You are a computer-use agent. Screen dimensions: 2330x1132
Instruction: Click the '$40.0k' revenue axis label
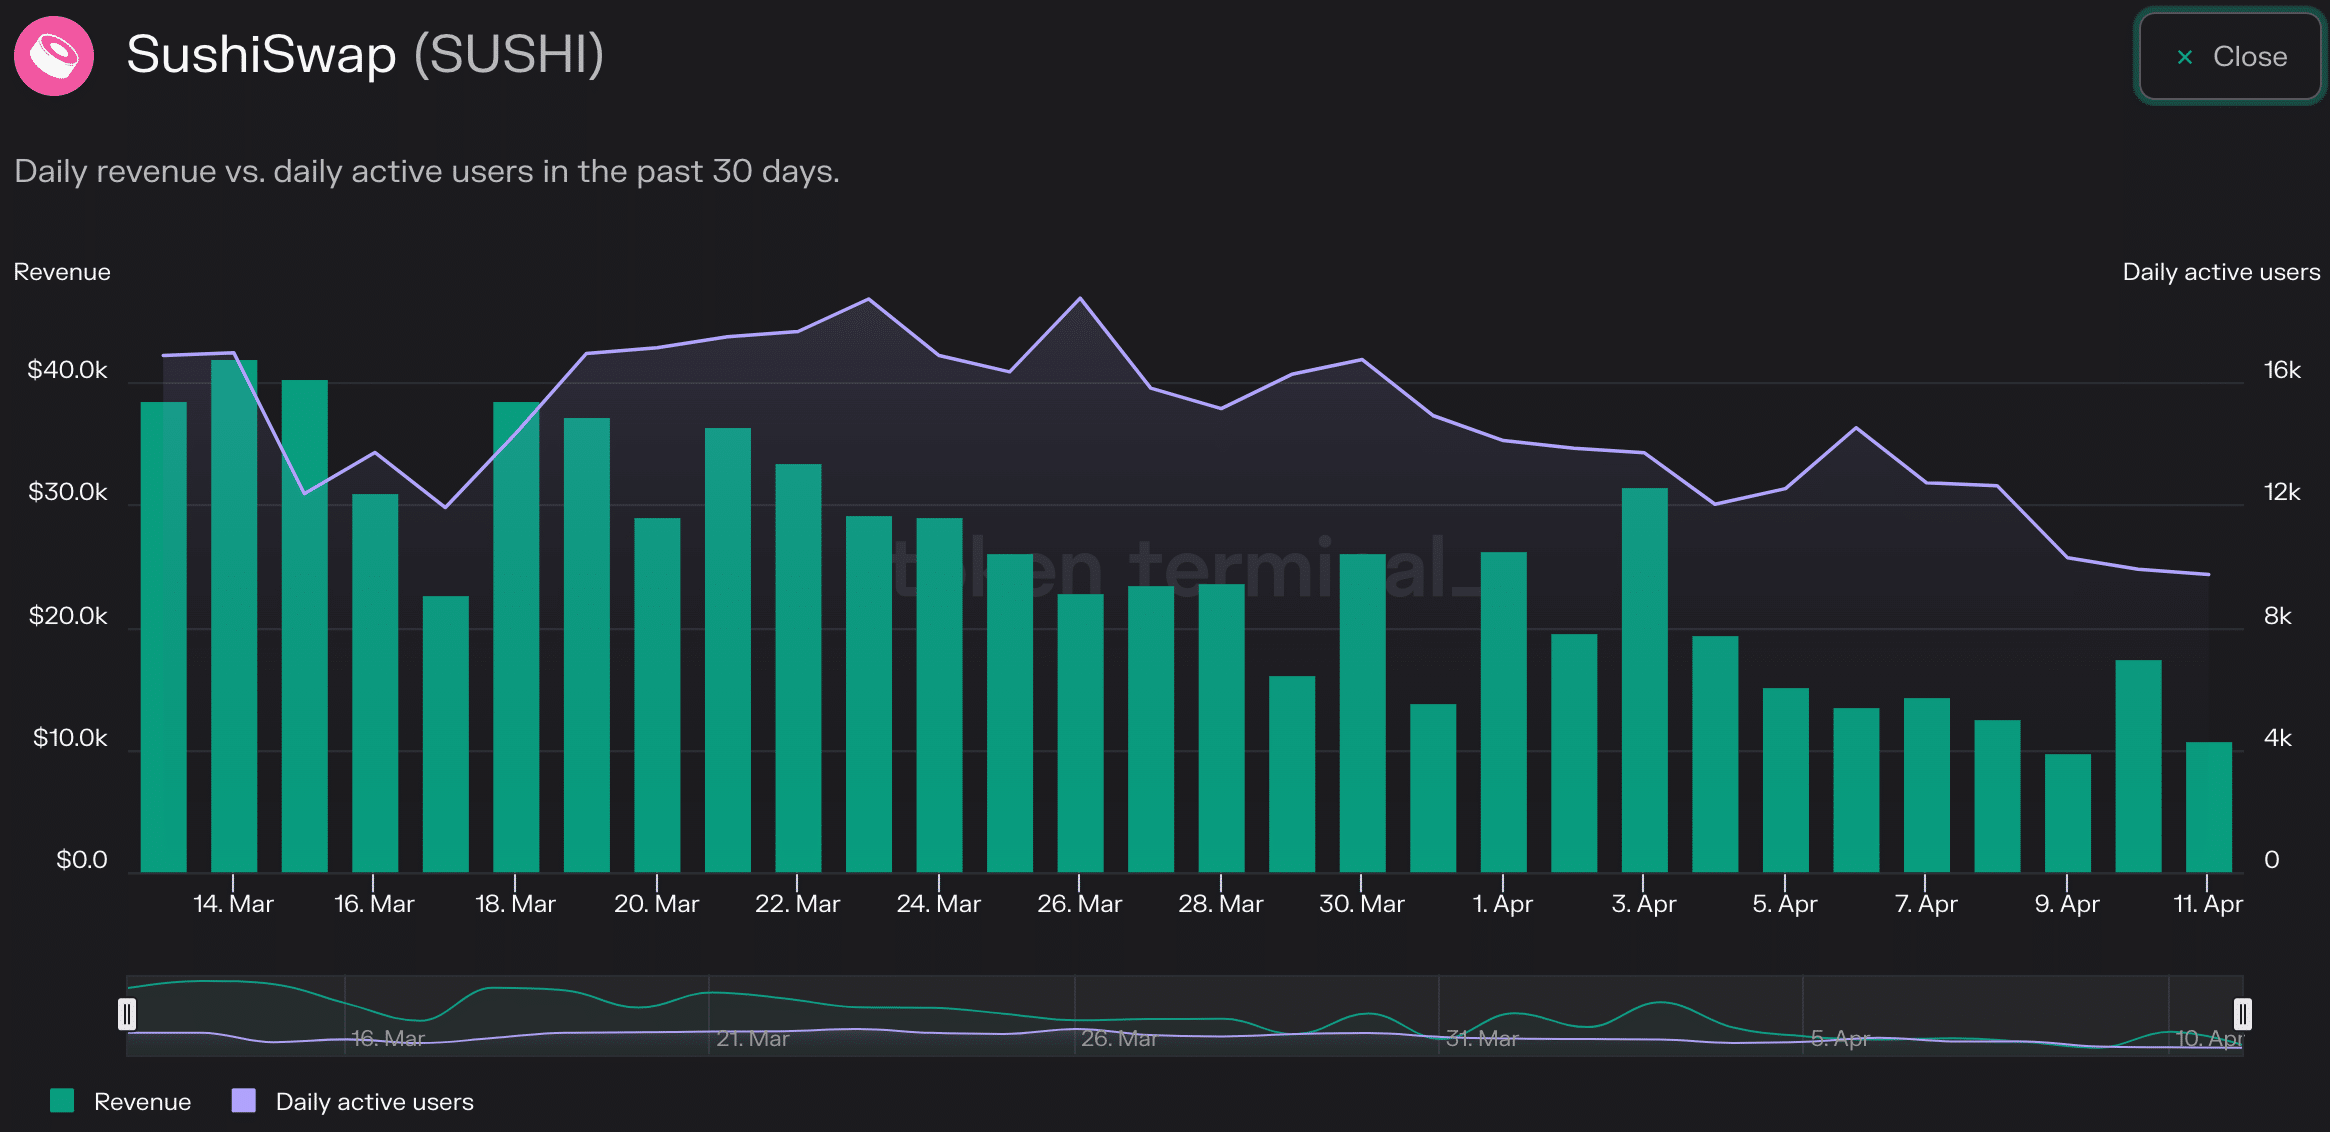coord(67,370)
